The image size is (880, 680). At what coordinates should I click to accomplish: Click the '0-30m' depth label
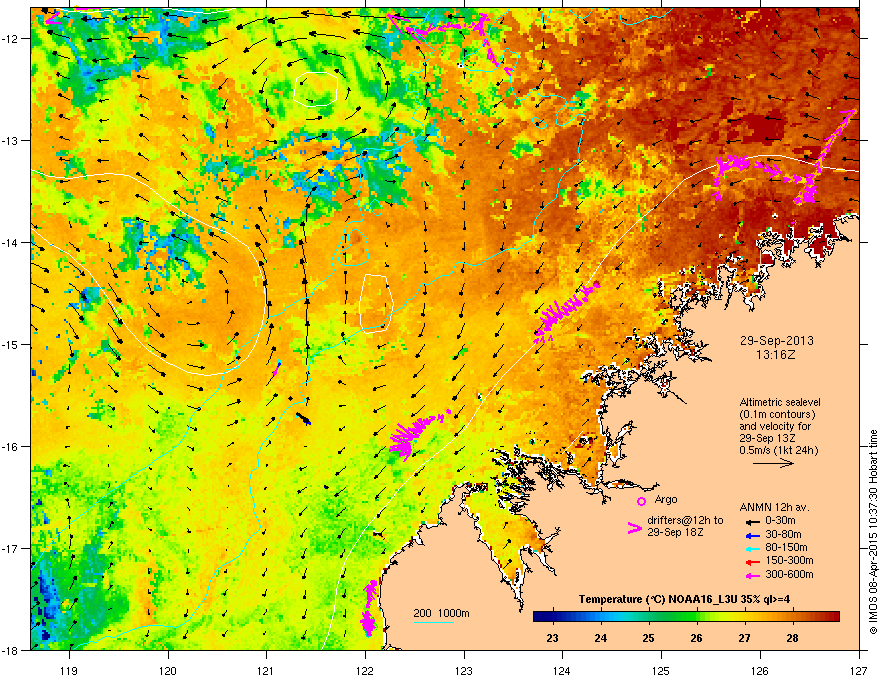tap(780, 521)
